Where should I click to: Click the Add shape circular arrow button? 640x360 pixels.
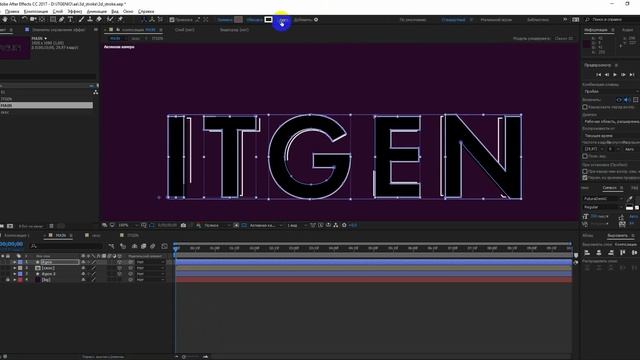coord(316,20)
